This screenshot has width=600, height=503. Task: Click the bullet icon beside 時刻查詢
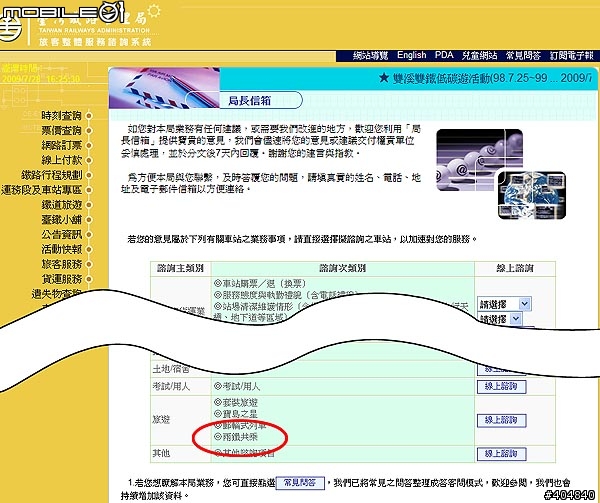tap(89, 116)
